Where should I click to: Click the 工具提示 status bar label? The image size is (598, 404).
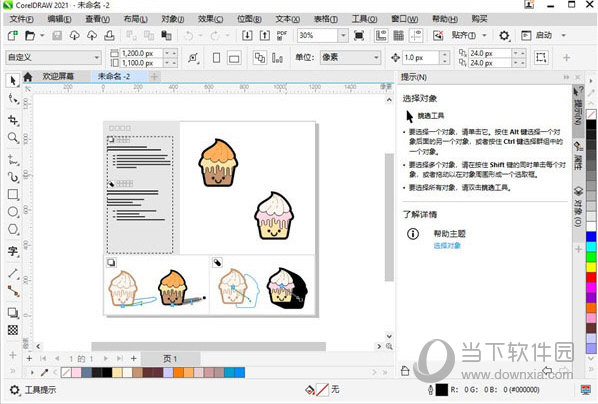click(x=40, y=390)
